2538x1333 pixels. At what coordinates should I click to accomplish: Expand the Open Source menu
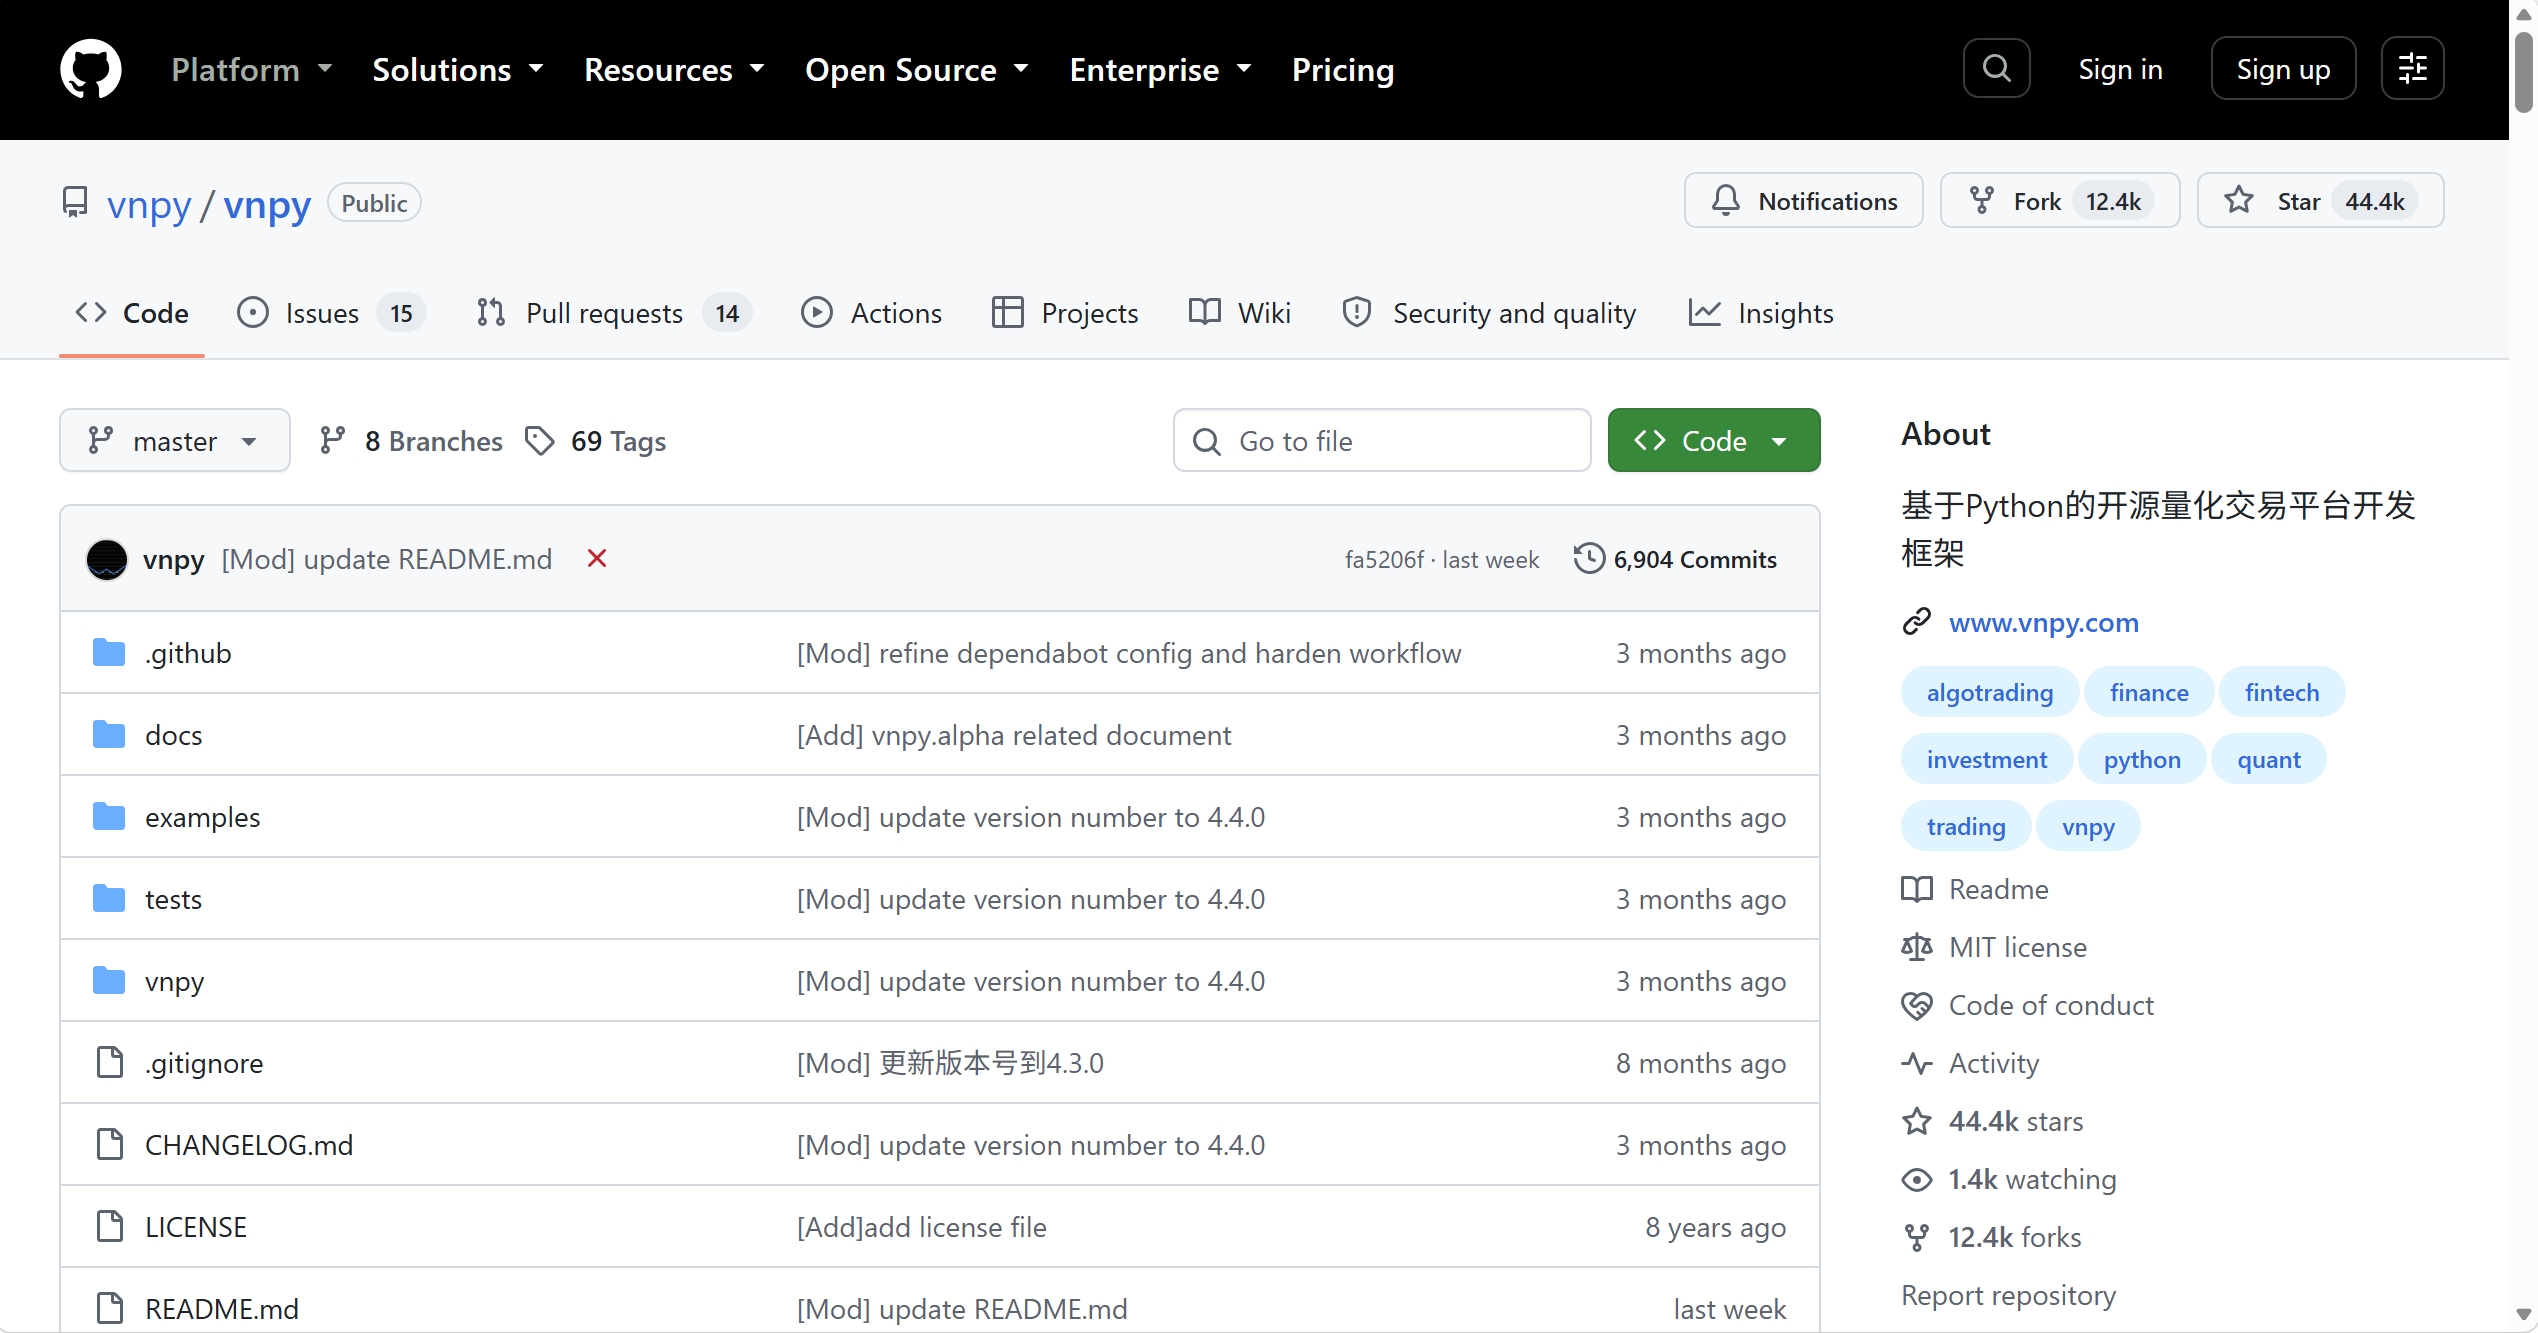click(917, 69)
